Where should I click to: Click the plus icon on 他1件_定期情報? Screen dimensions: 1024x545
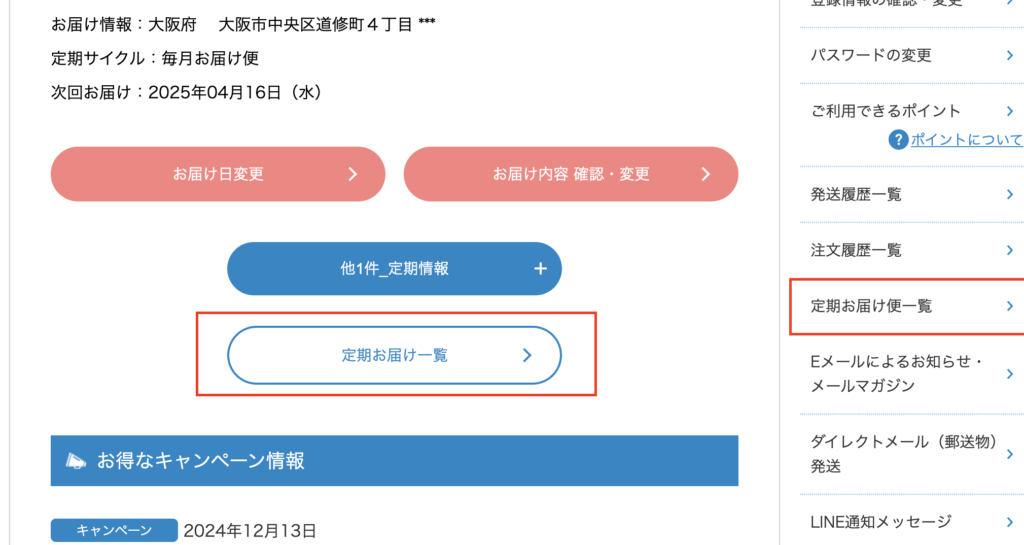(540, 268)
